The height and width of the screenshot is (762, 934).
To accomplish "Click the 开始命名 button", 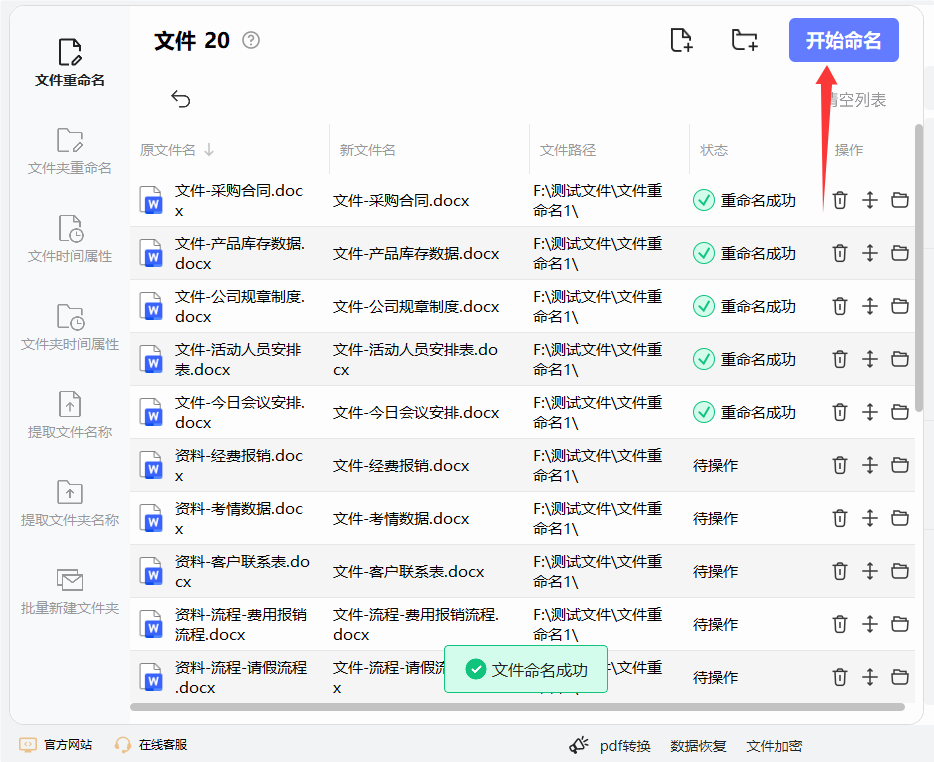I will coord(843,40).
